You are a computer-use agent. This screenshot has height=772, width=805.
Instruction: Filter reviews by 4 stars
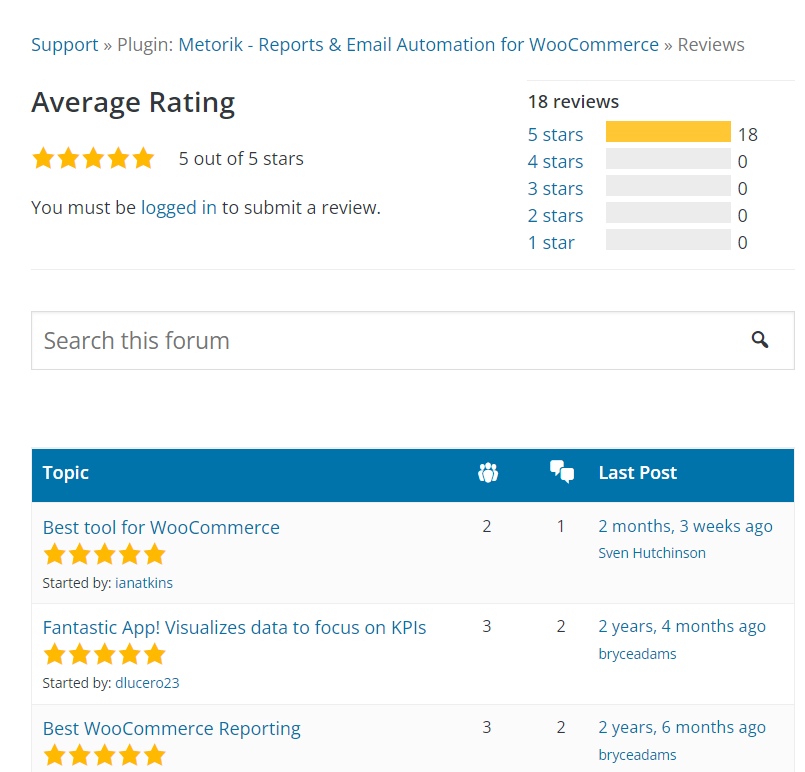tap(555, 162)
